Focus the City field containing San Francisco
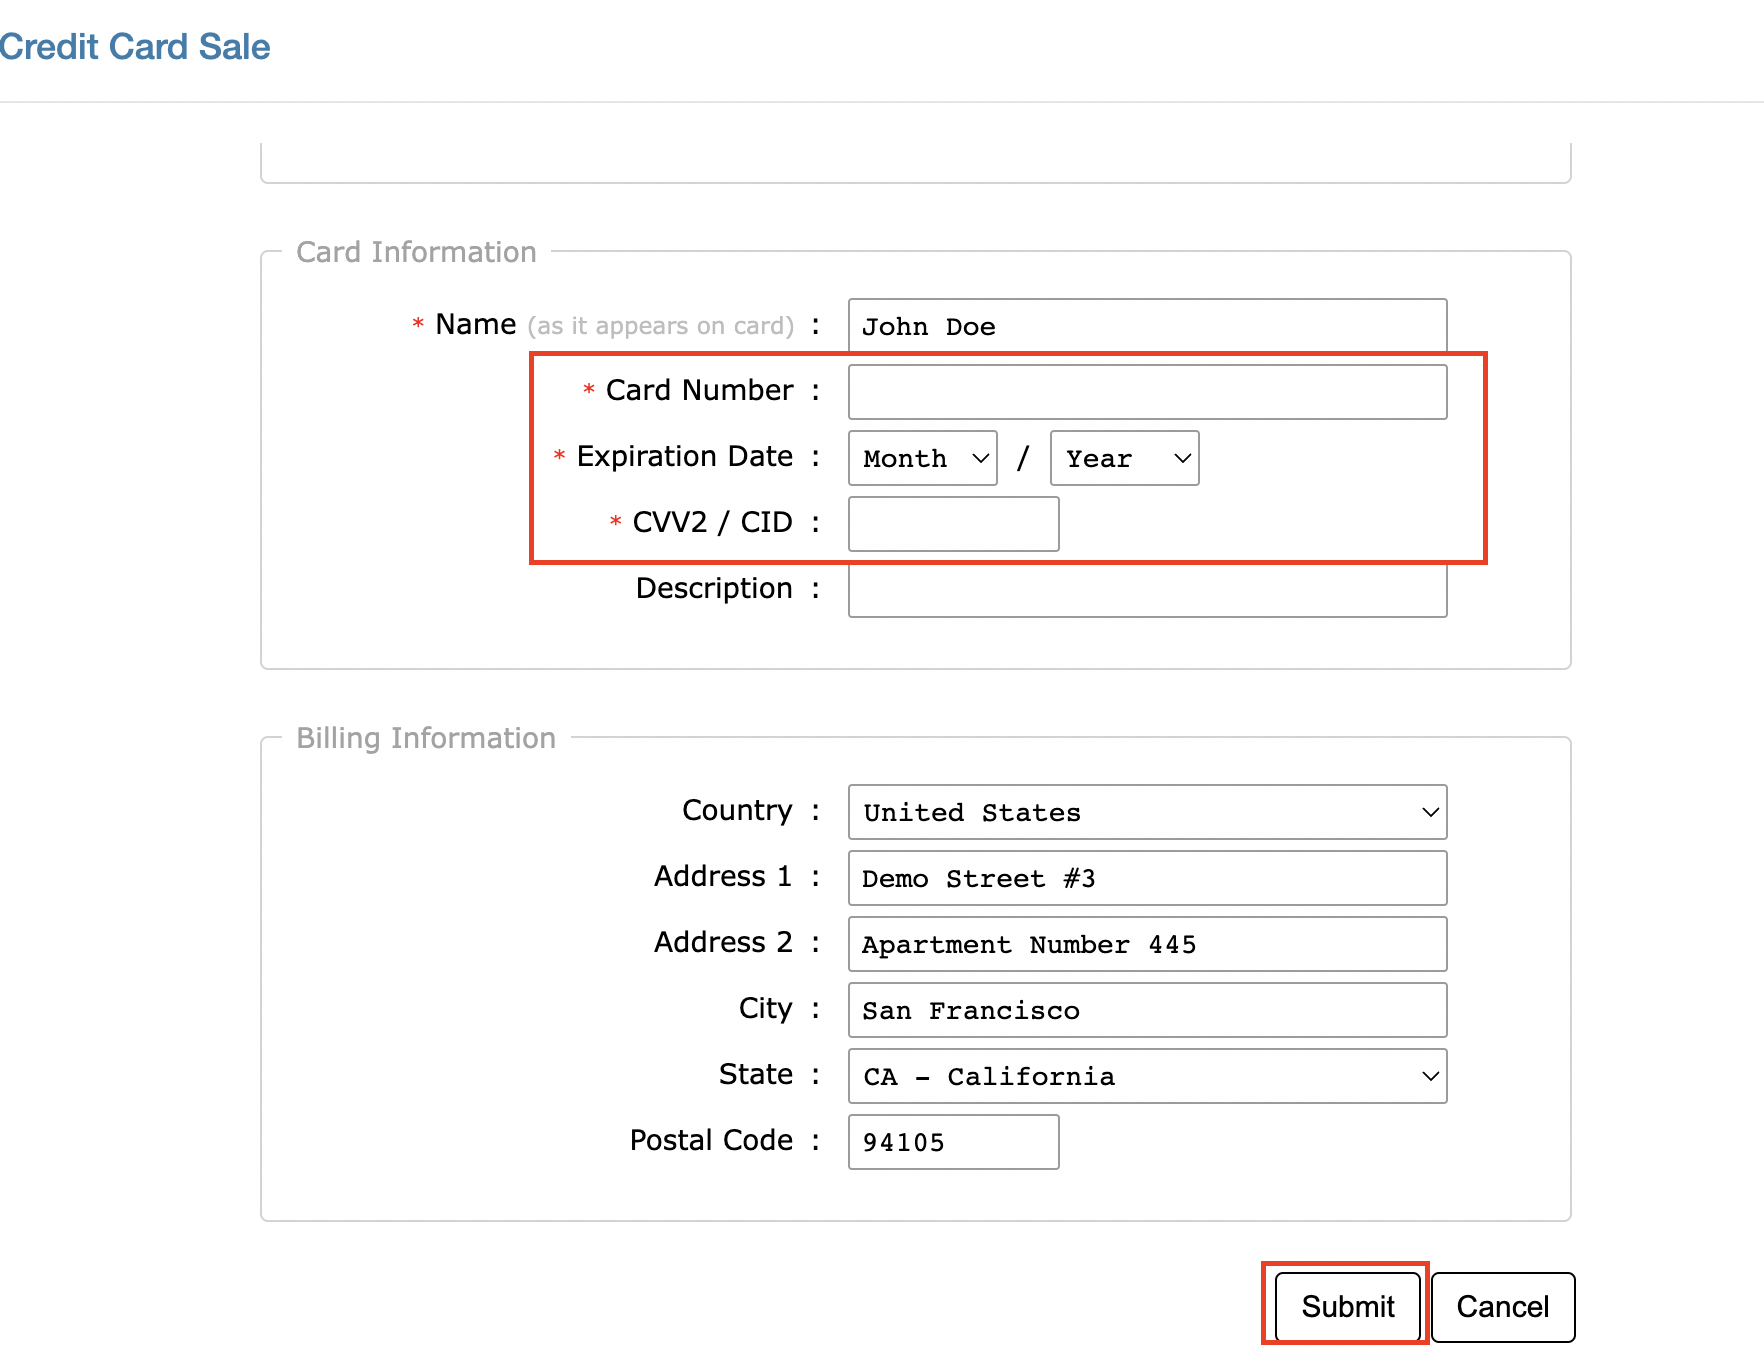Viewport: 1764px width, 1350px height. tap(1146, 1010)
